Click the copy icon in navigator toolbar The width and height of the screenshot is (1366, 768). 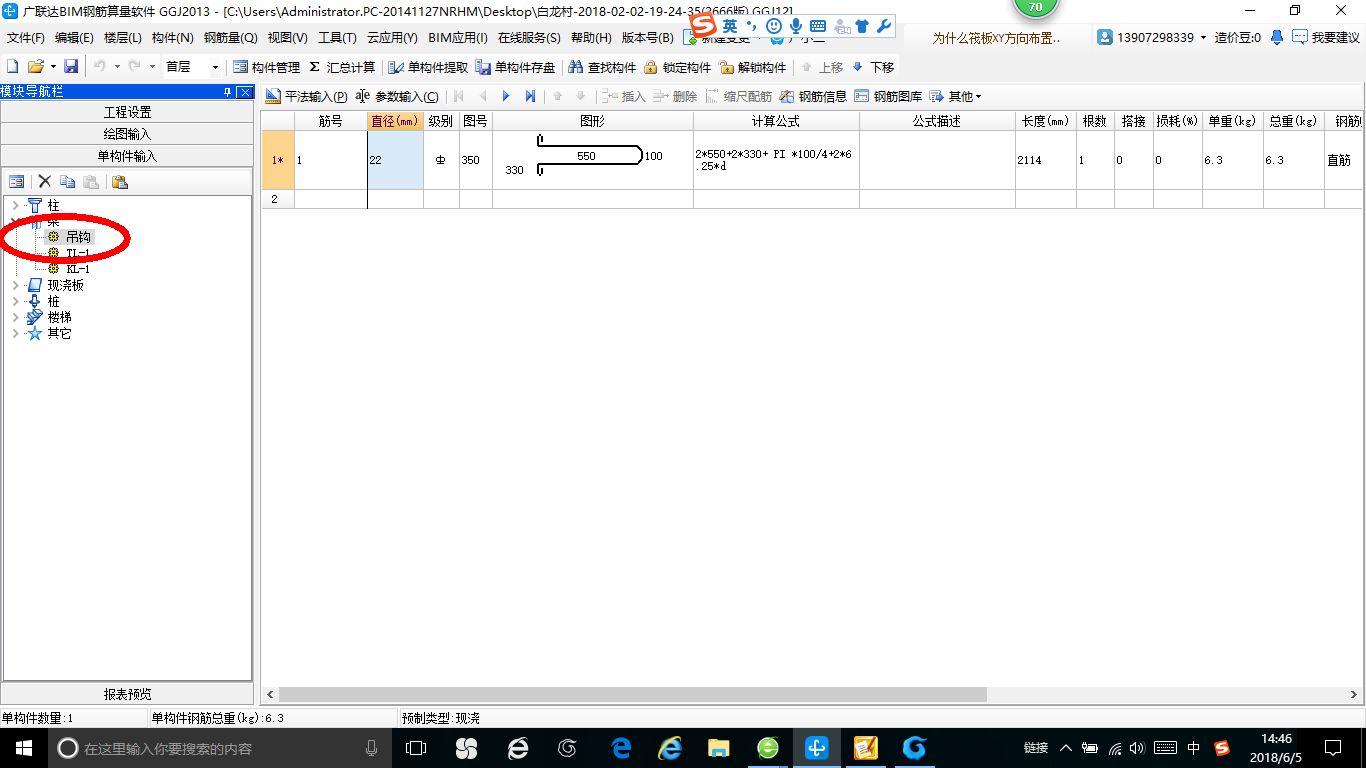[x=67, y=182]
